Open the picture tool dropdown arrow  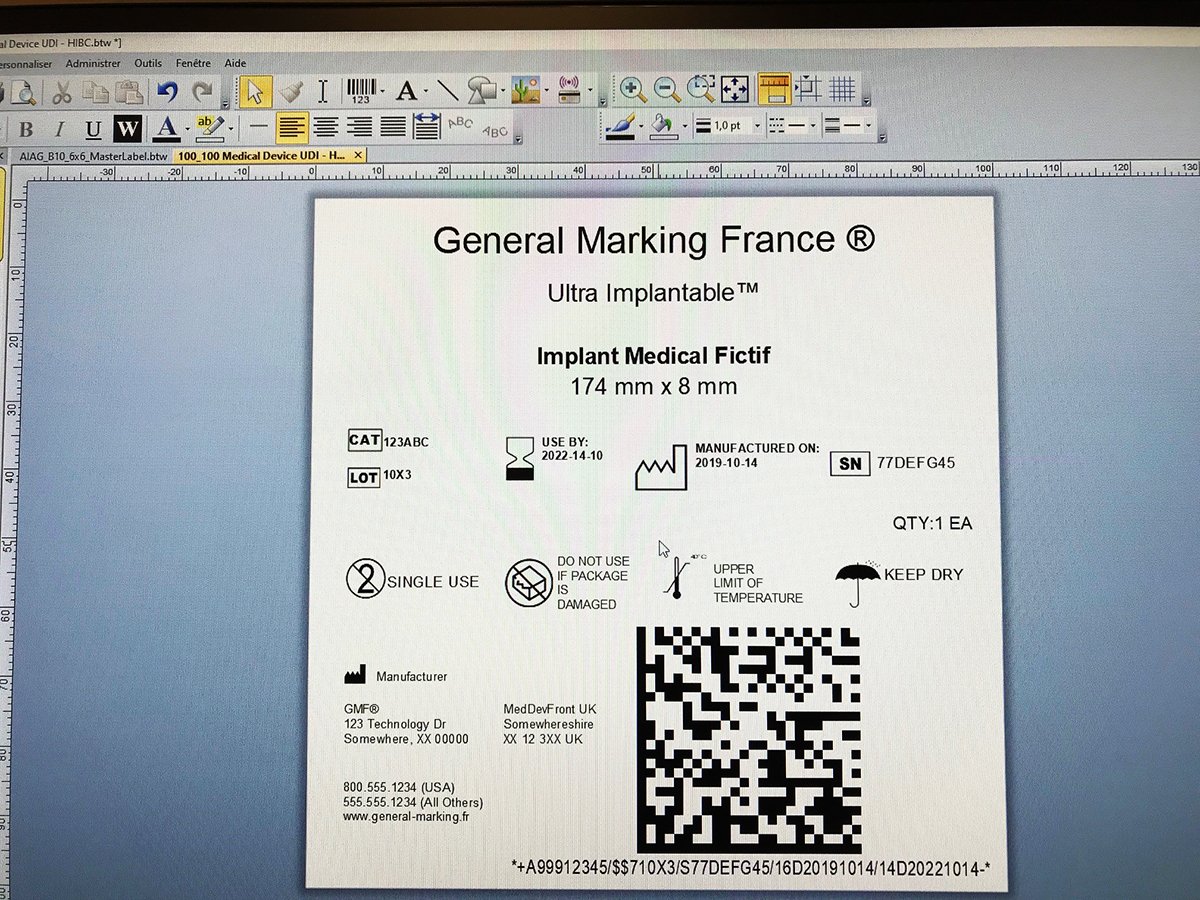(x=546, y=92)
